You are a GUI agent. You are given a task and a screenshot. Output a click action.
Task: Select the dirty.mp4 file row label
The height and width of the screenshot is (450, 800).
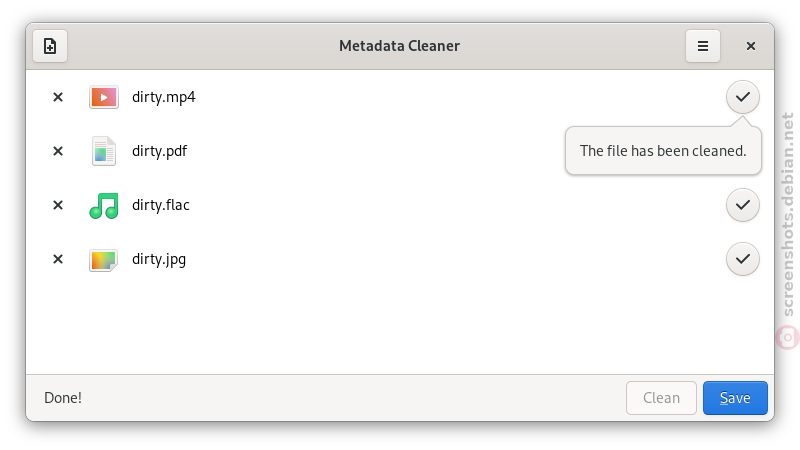164,97
